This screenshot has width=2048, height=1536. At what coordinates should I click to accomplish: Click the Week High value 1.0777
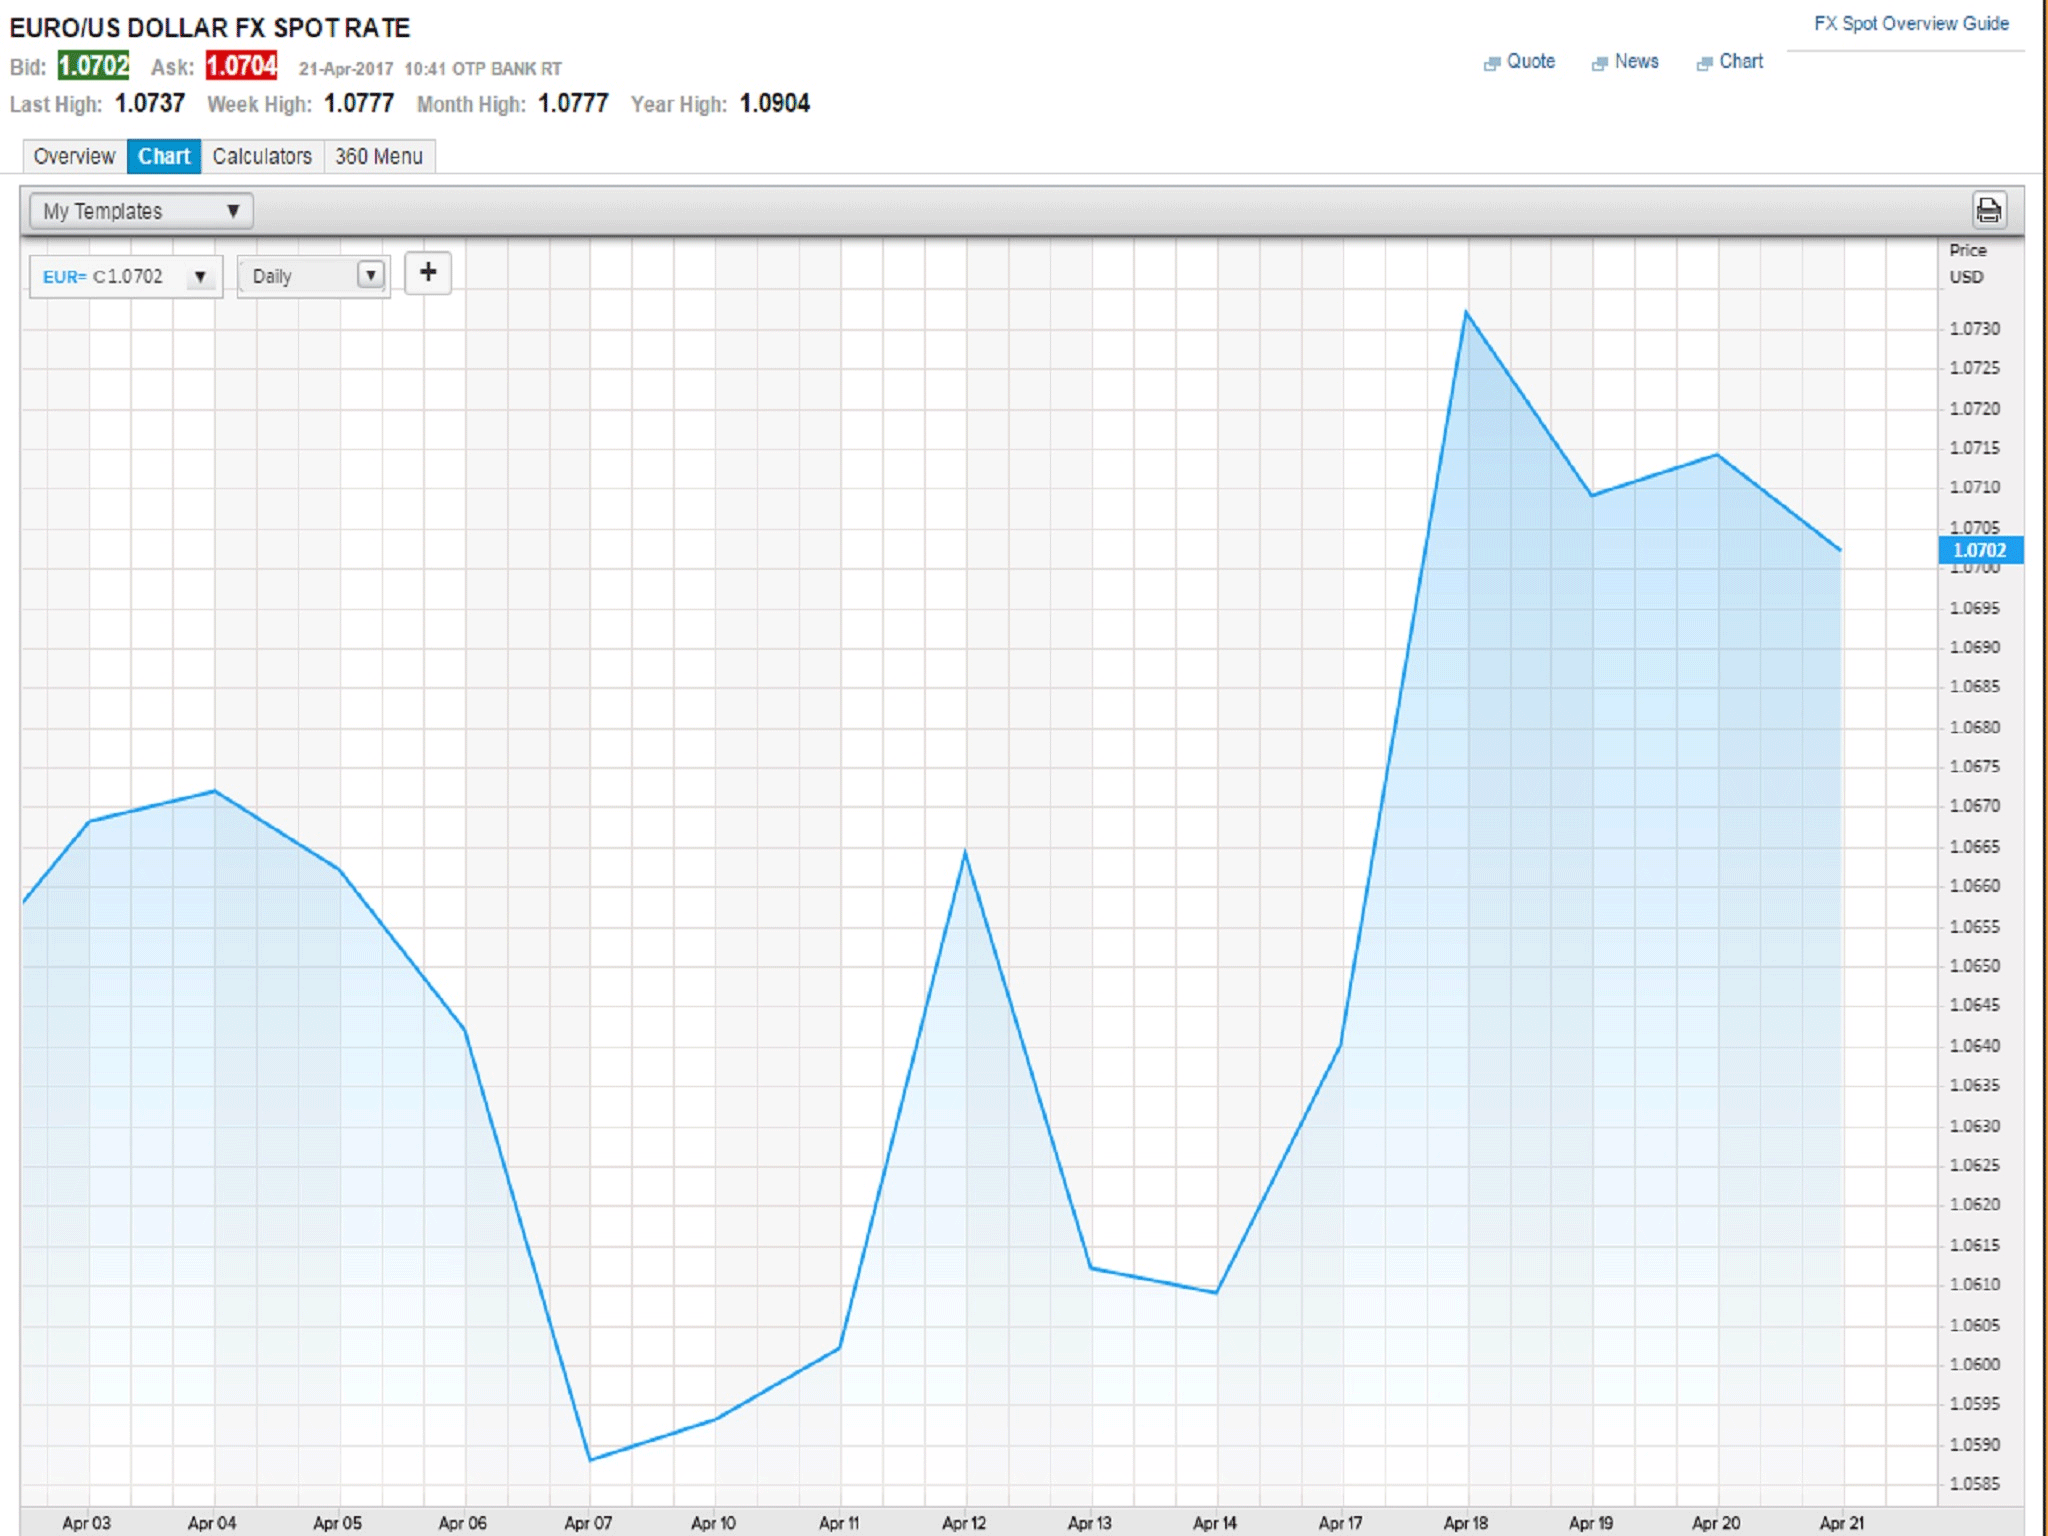pos(359,103)
